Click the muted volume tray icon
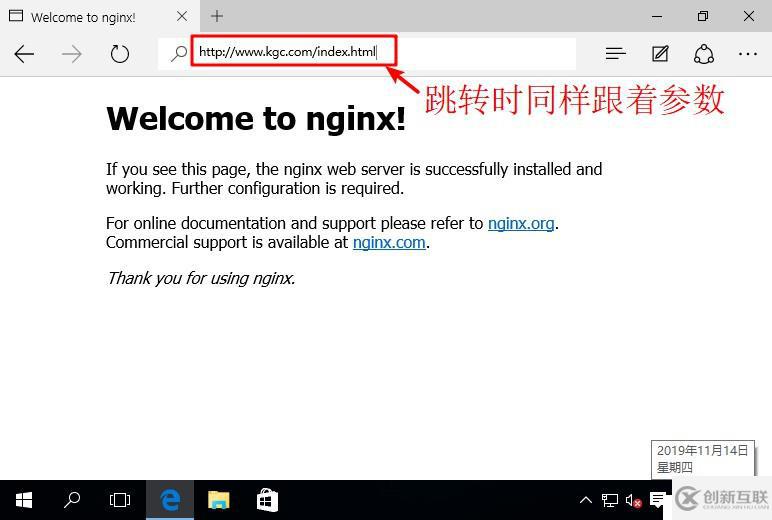772x520 pixels. point(633,501)
